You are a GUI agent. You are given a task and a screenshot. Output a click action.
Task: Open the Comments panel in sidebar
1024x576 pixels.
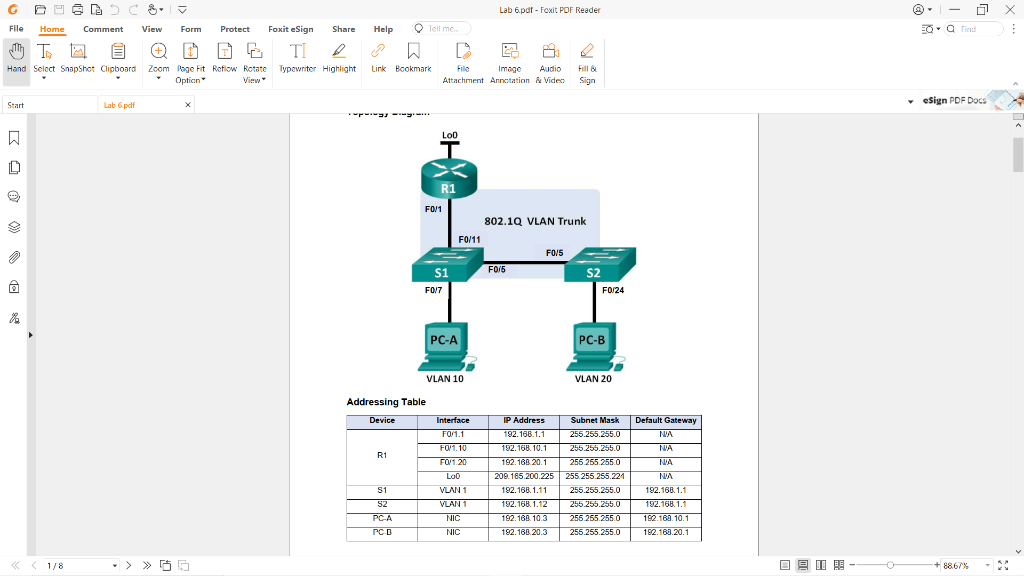click(x=13, y=196)
